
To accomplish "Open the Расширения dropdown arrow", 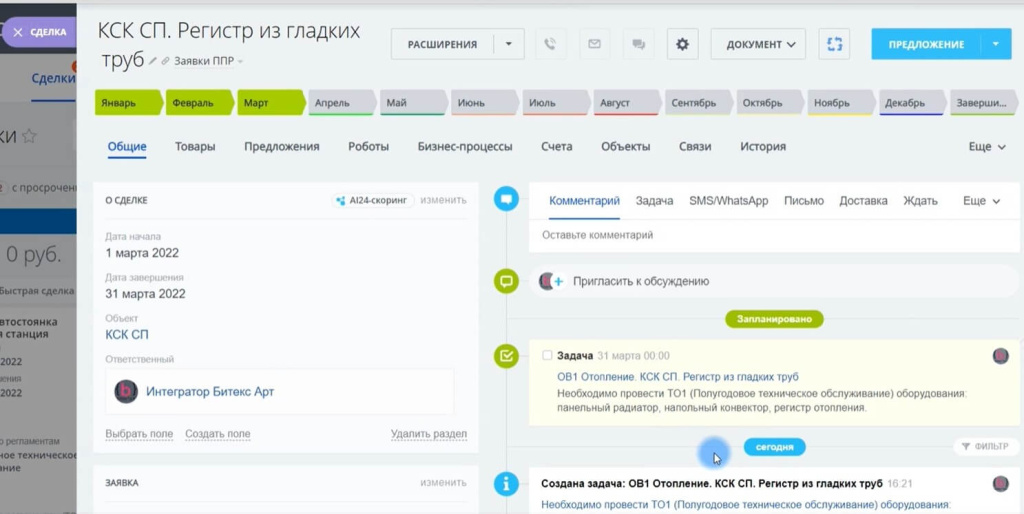I will (509, 44).
